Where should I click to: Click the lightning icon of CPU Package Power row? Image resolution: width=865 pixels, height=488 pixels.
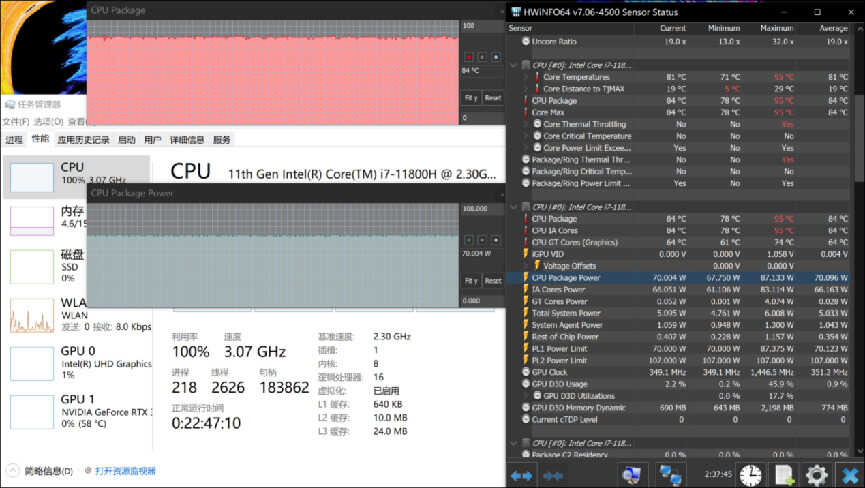point(526,277)
